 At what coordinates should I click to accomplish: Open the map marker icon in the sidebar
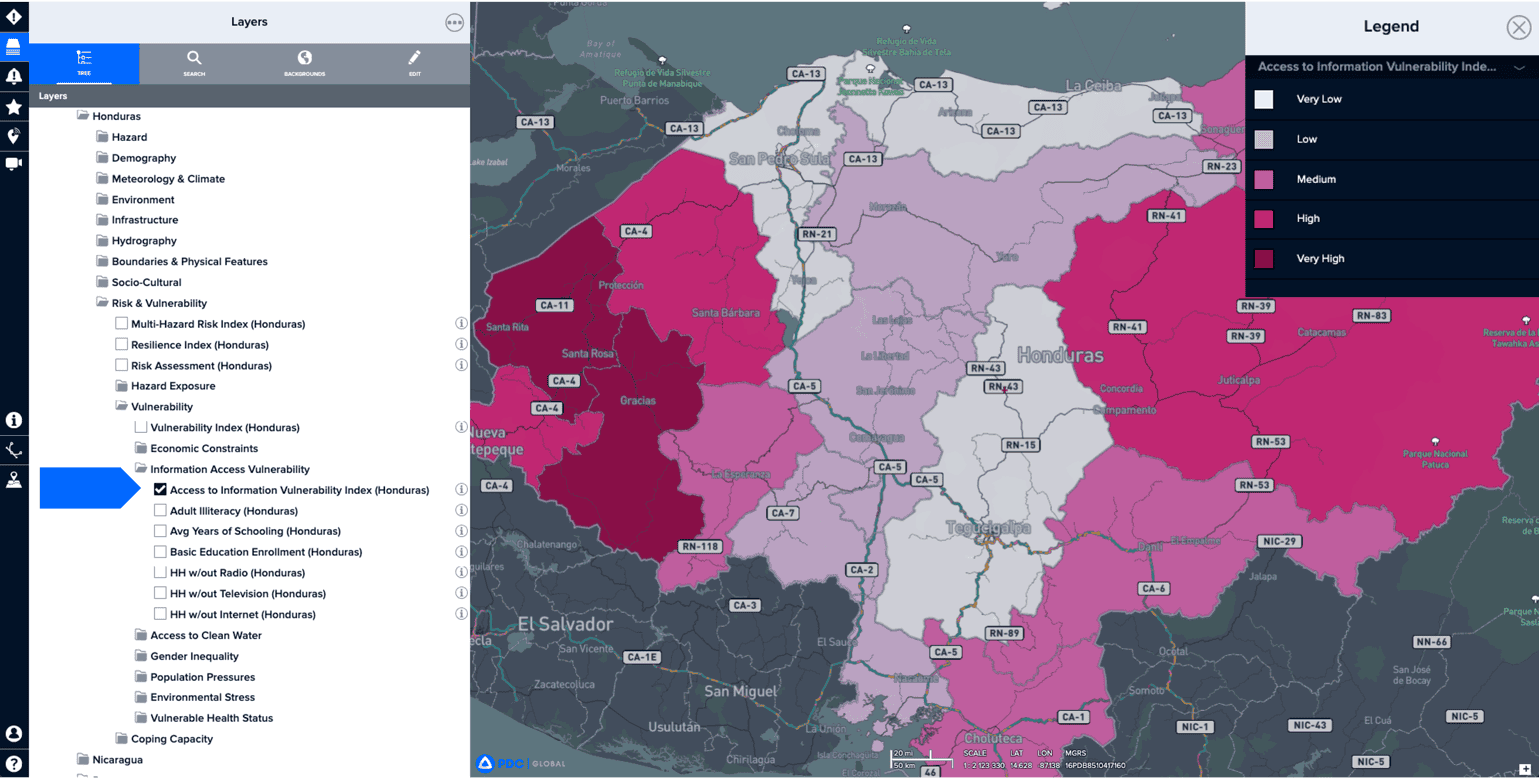14,480
